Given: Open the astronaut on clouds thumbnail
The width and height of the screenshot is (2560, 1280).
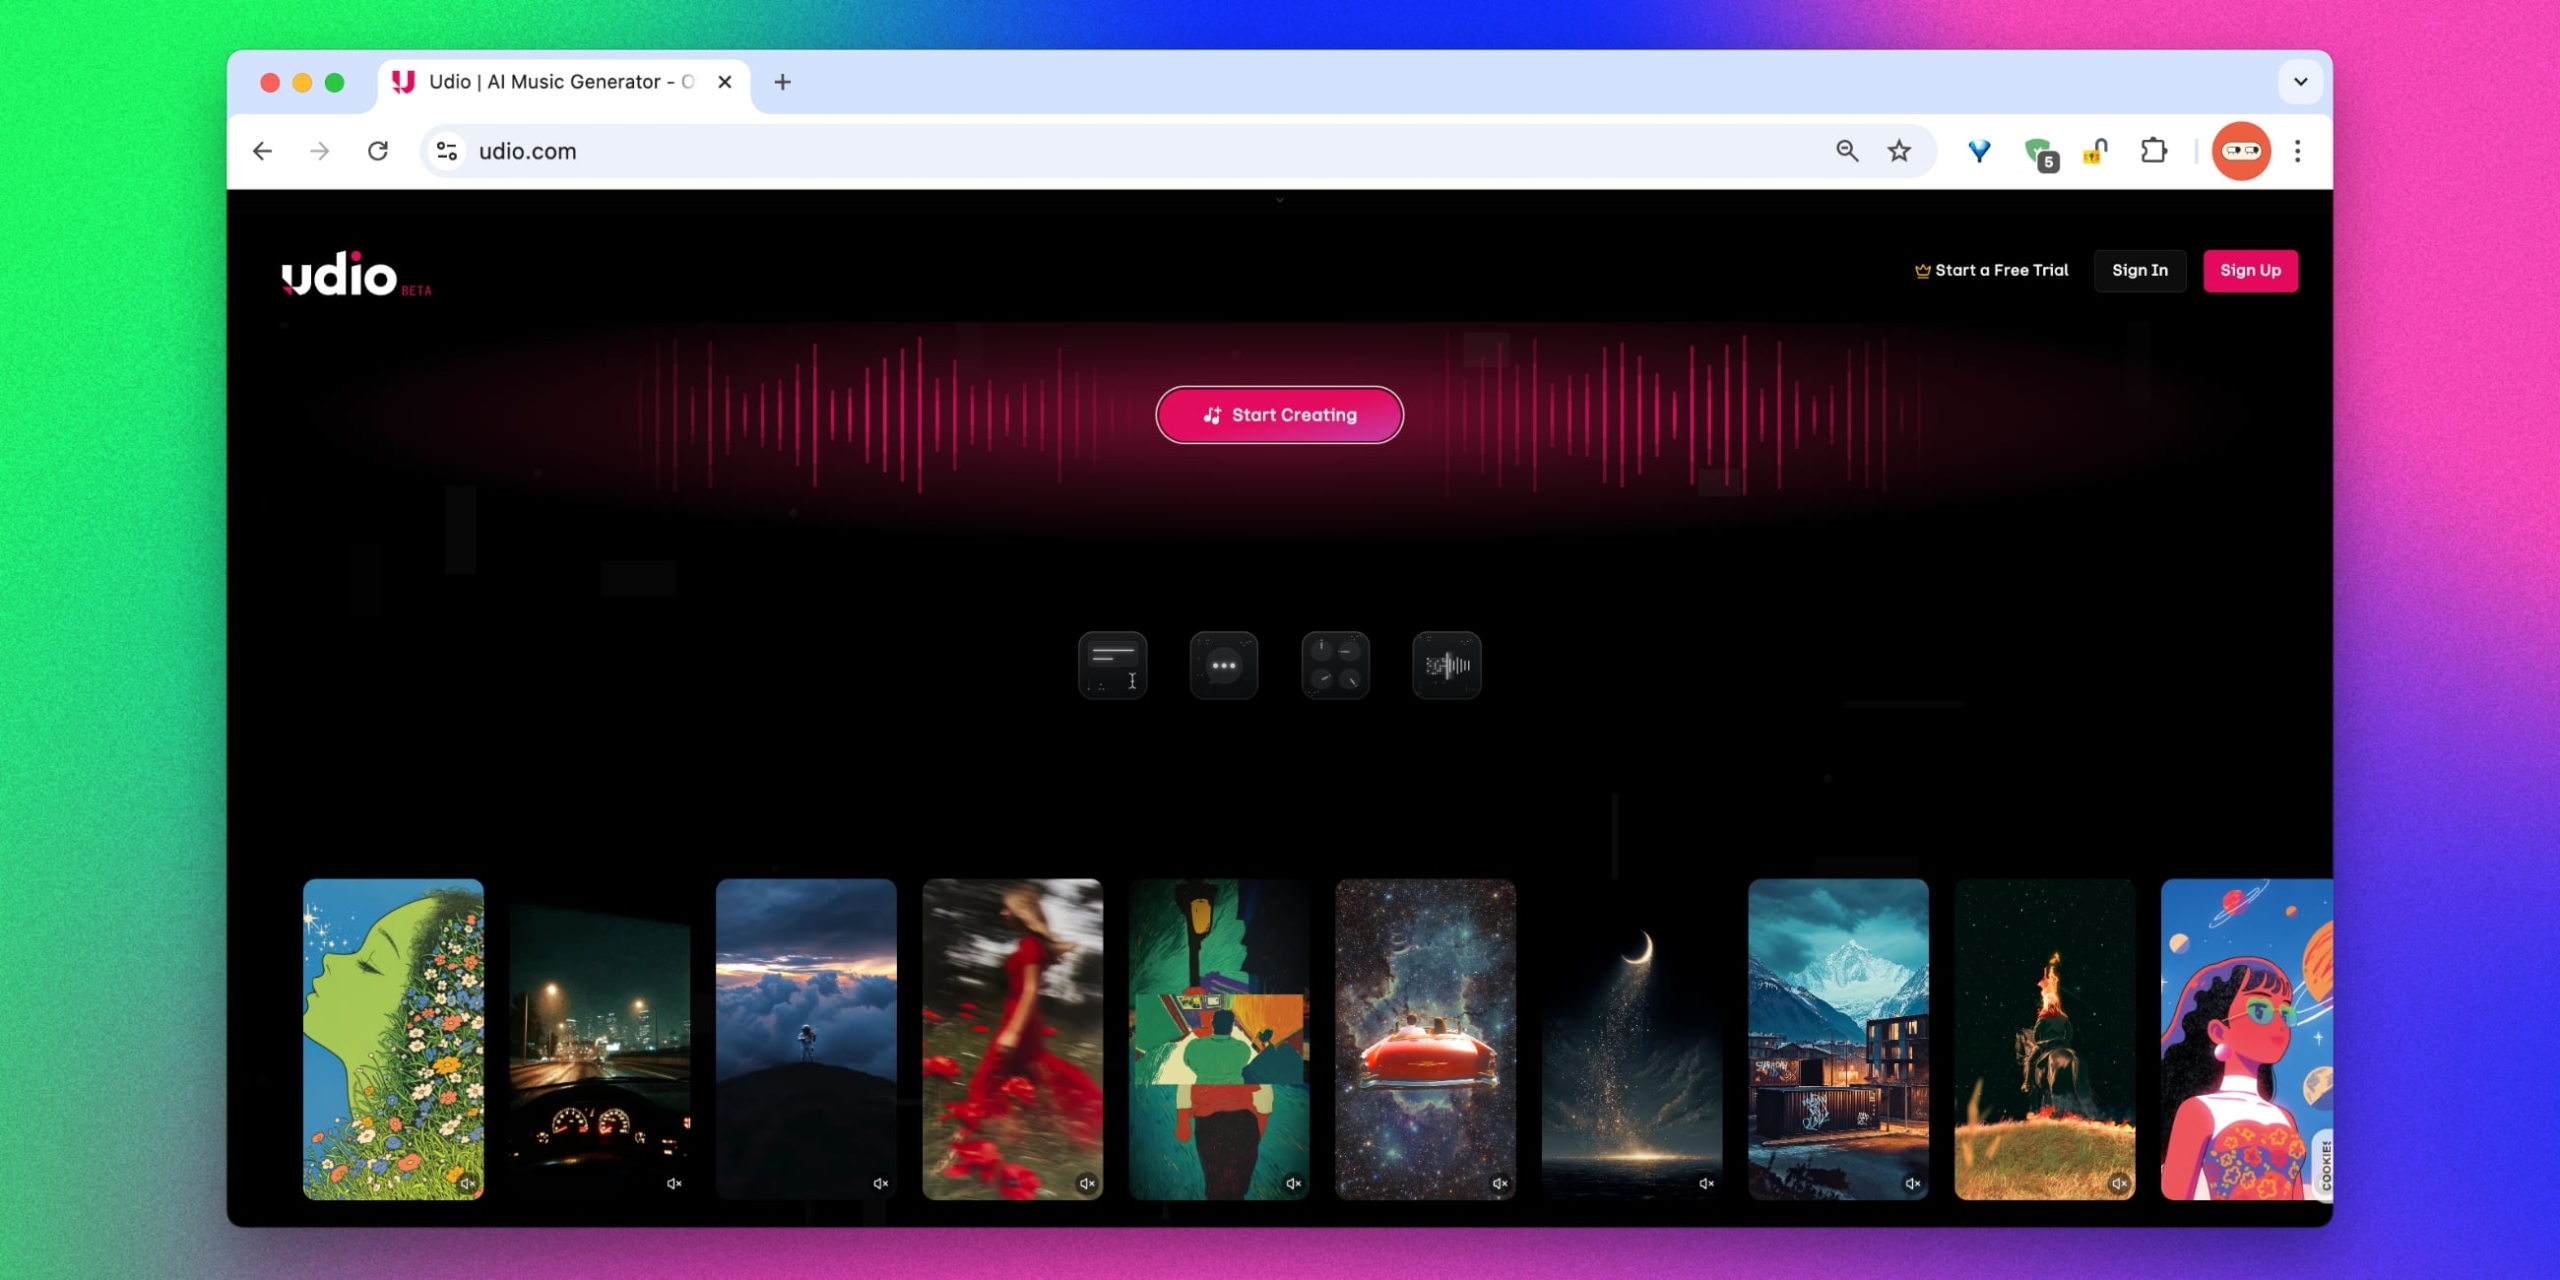Looking at the screenshot, I should 806,1039.
